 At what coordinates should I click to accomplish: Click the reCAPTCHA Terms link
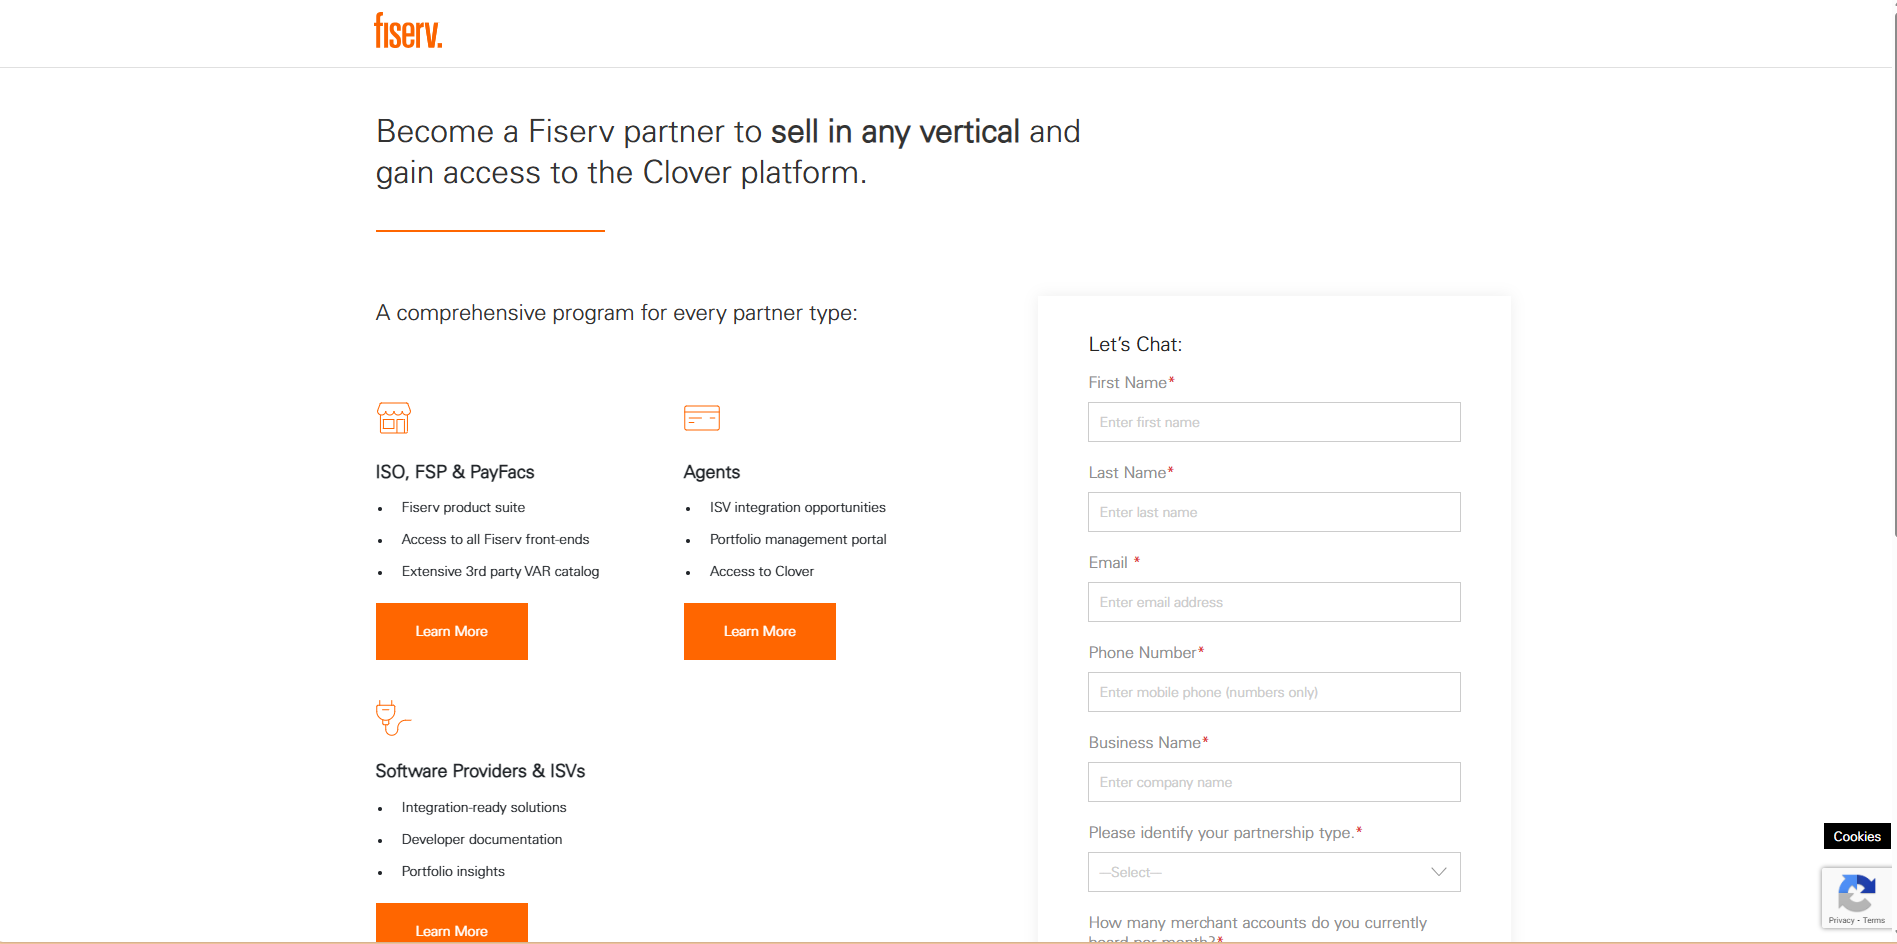click(1874, 920)
